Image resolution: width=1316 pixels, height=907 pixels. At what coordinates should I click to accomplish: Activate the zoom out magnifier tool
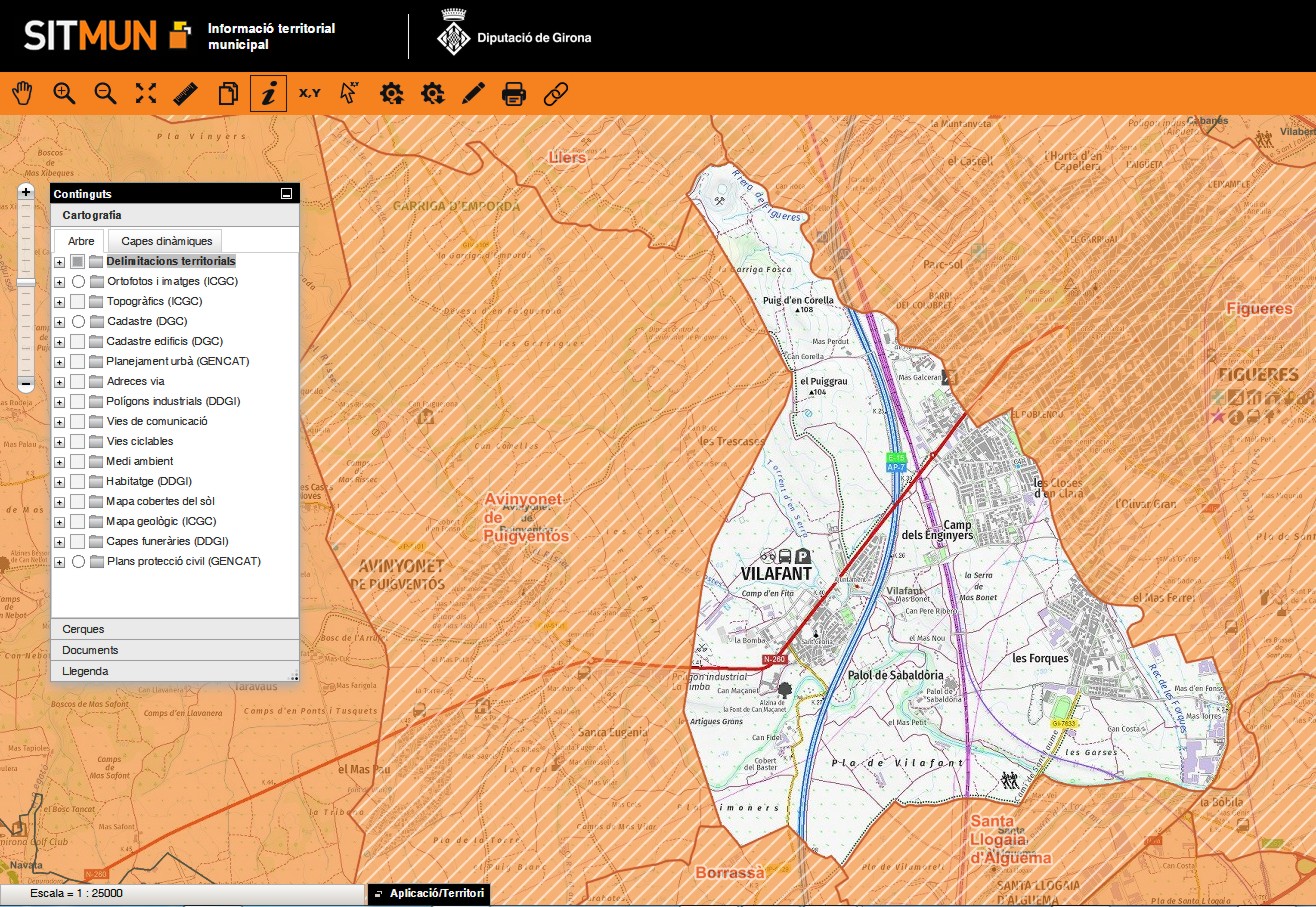coord(105,94)
